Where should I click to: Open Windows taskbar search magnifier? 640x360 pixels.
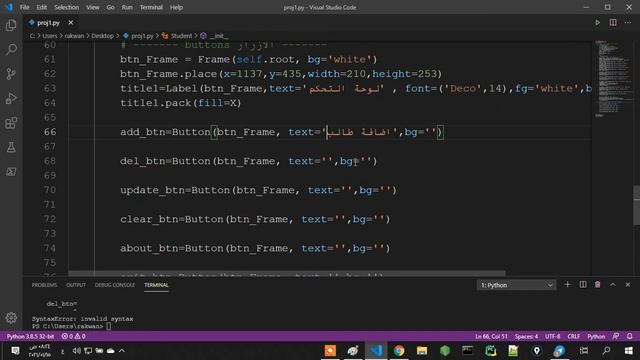click(x=607, y=351)
